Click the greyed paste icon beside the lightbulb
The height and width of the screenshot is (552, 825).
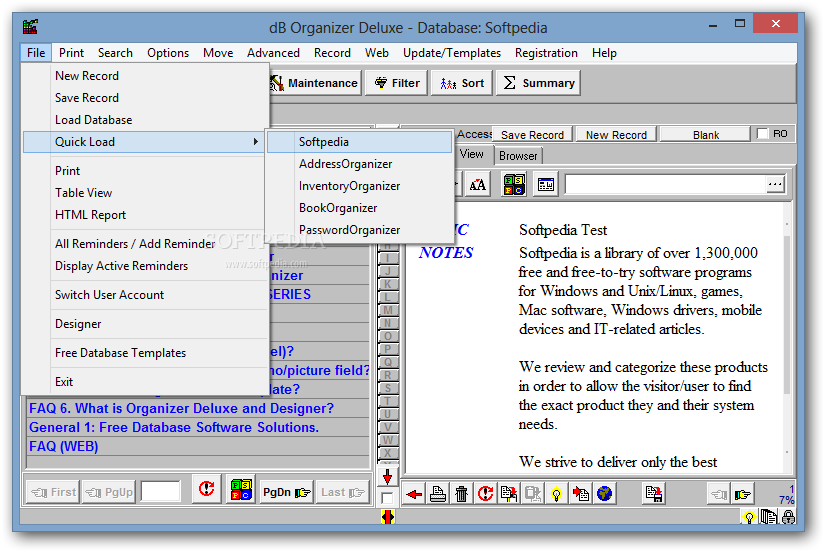[532, 494]
